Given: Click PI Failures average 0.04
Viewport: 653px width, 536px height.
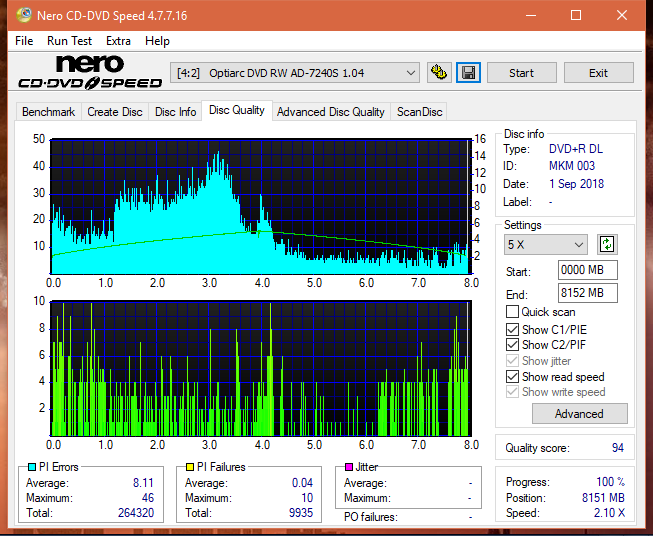Looking at the screenshot, I should (x=302, y=483).
